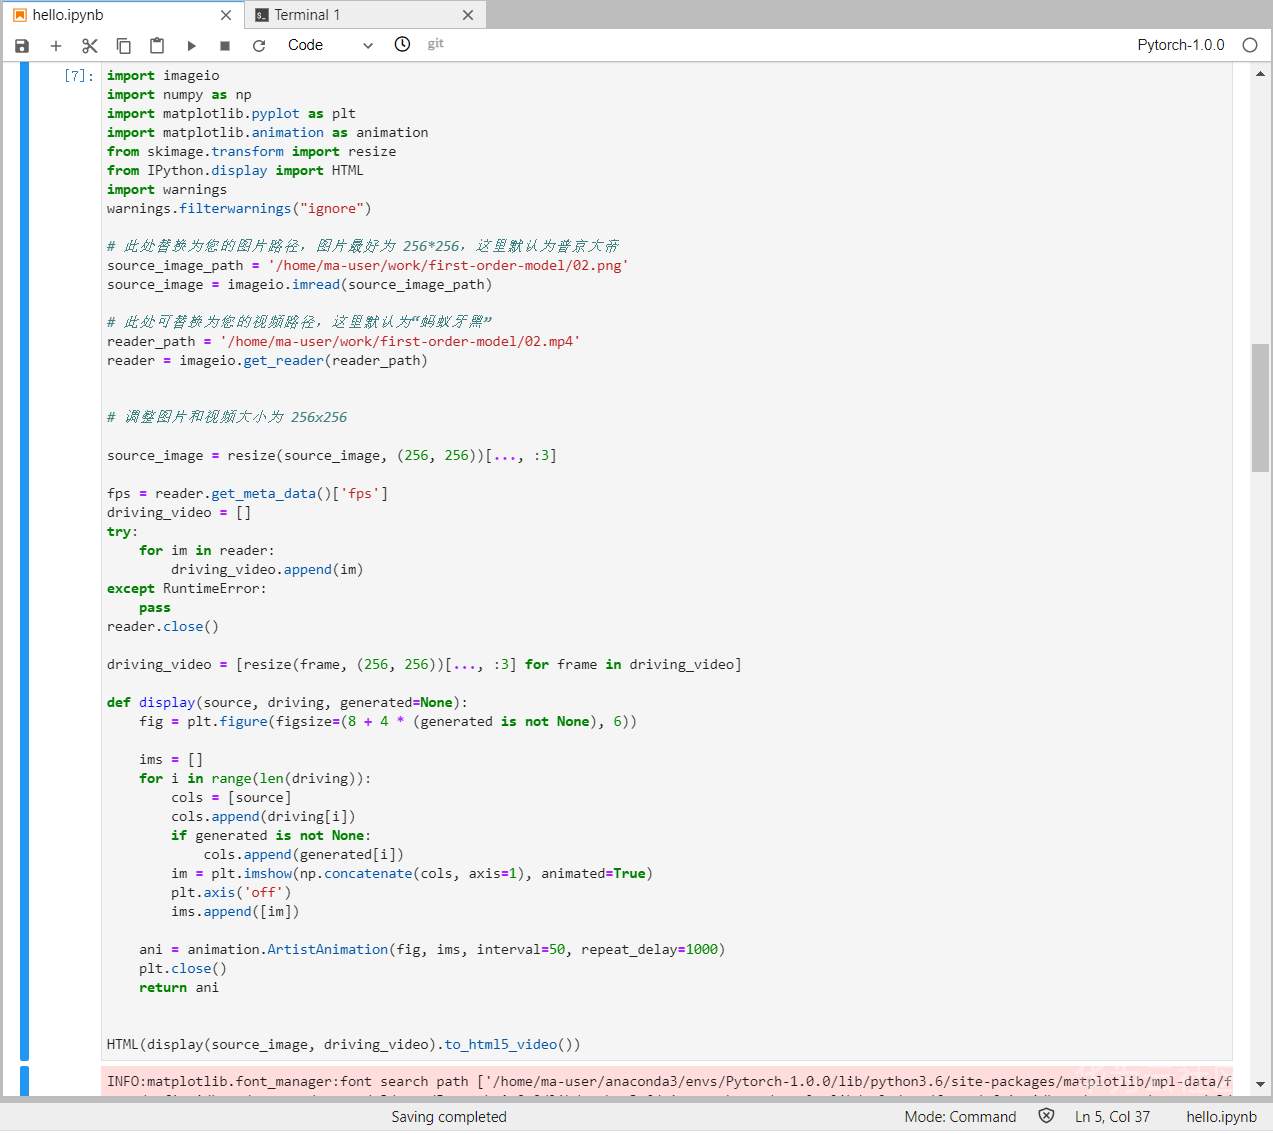The width and height of the screenshot is (1273, 1134).
Task: Click the 'def display(source, driving, generated=None):' line
Action: click(287, 703)
